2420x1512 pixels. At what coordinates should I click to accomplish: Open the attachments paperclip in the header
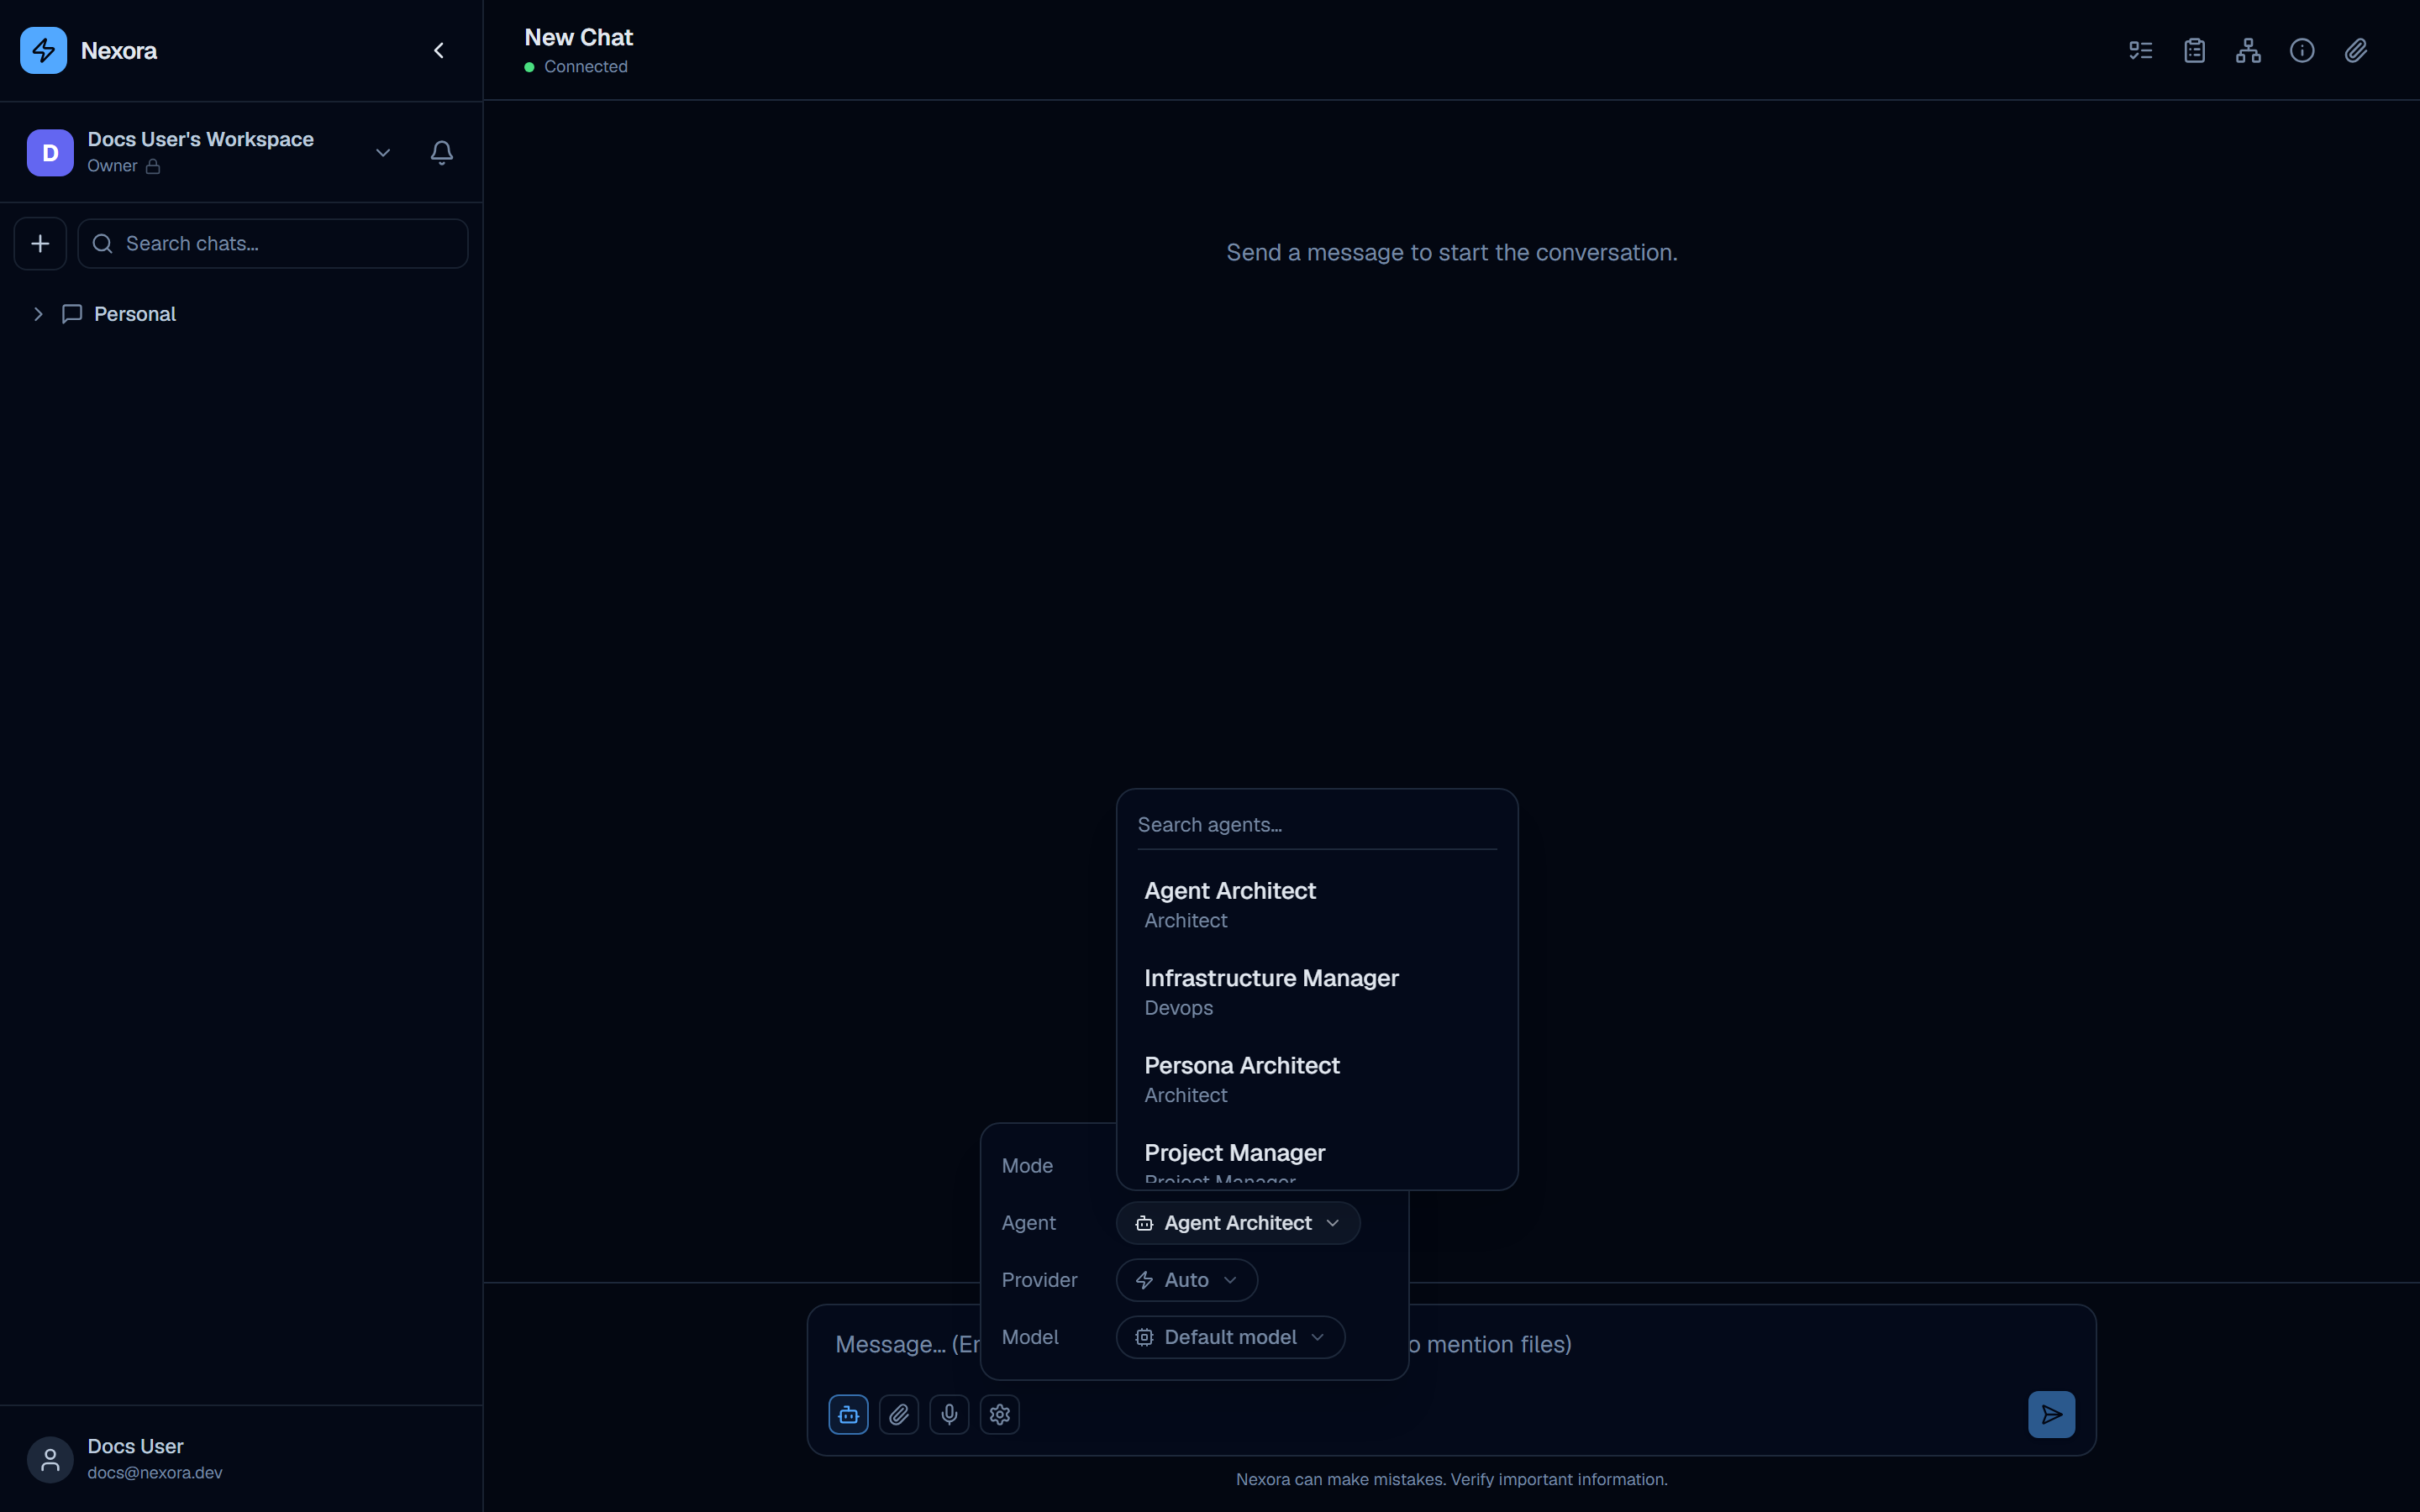(2356, 50)
